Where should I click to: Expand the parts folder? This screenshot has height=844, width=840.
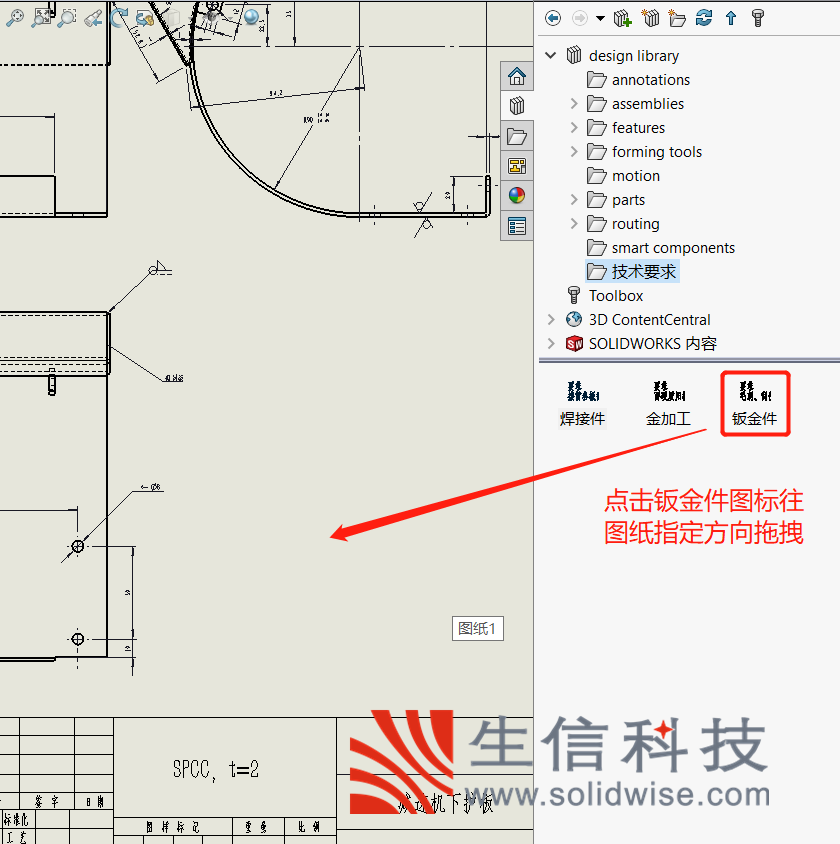click(x=574, y=200)
